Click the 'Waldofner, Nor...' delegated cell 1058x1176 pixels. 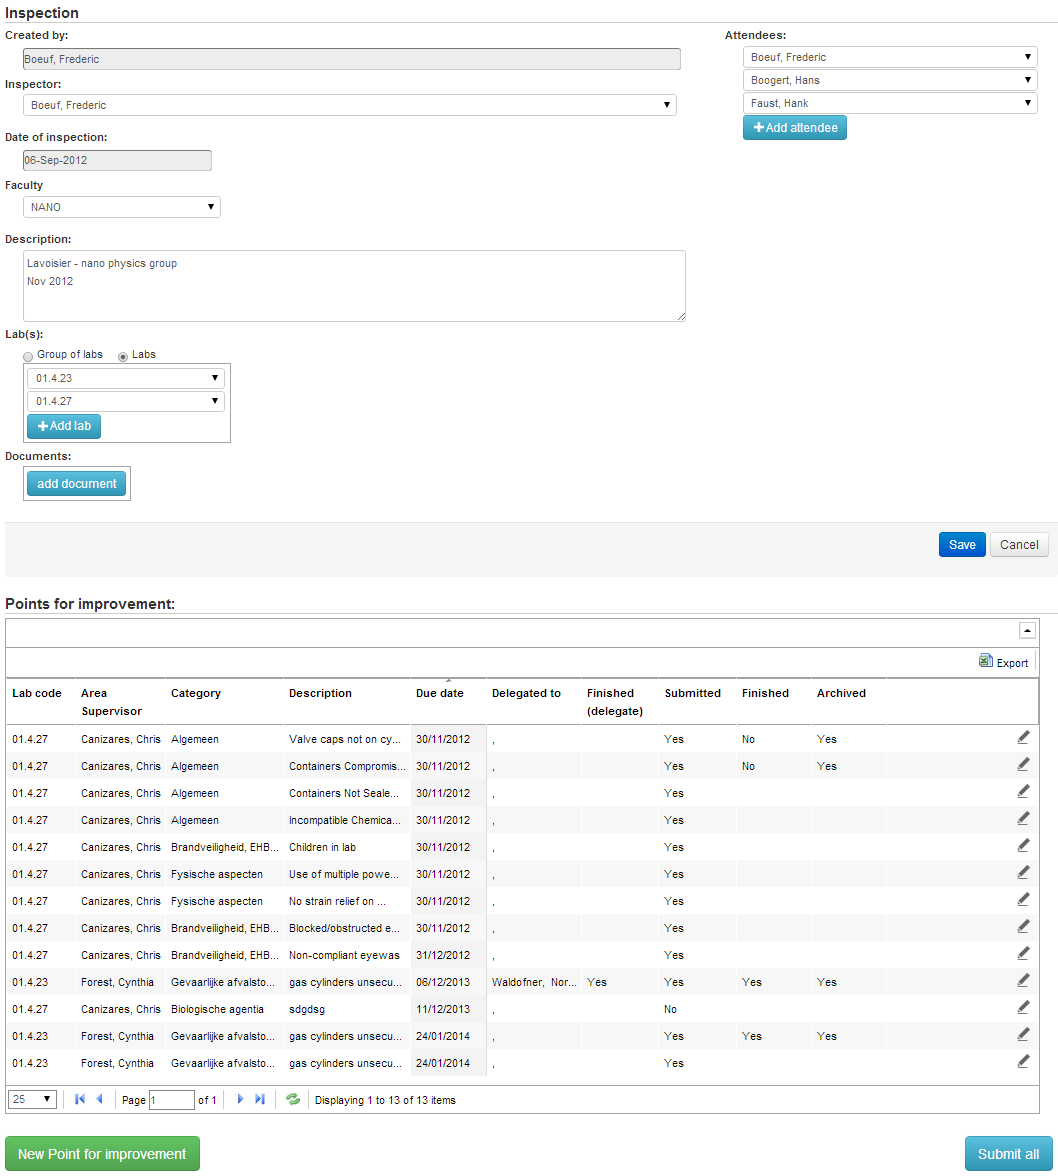(x=534, y=982)
